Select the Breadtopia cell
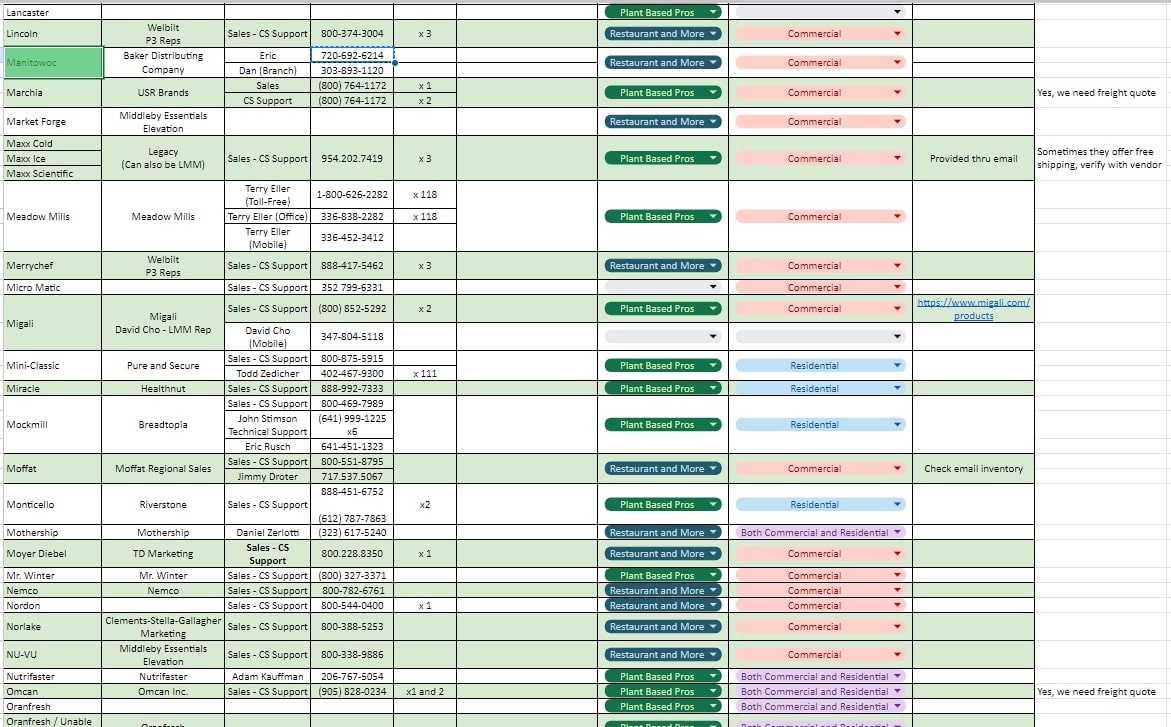 click(x=163, y=424)
